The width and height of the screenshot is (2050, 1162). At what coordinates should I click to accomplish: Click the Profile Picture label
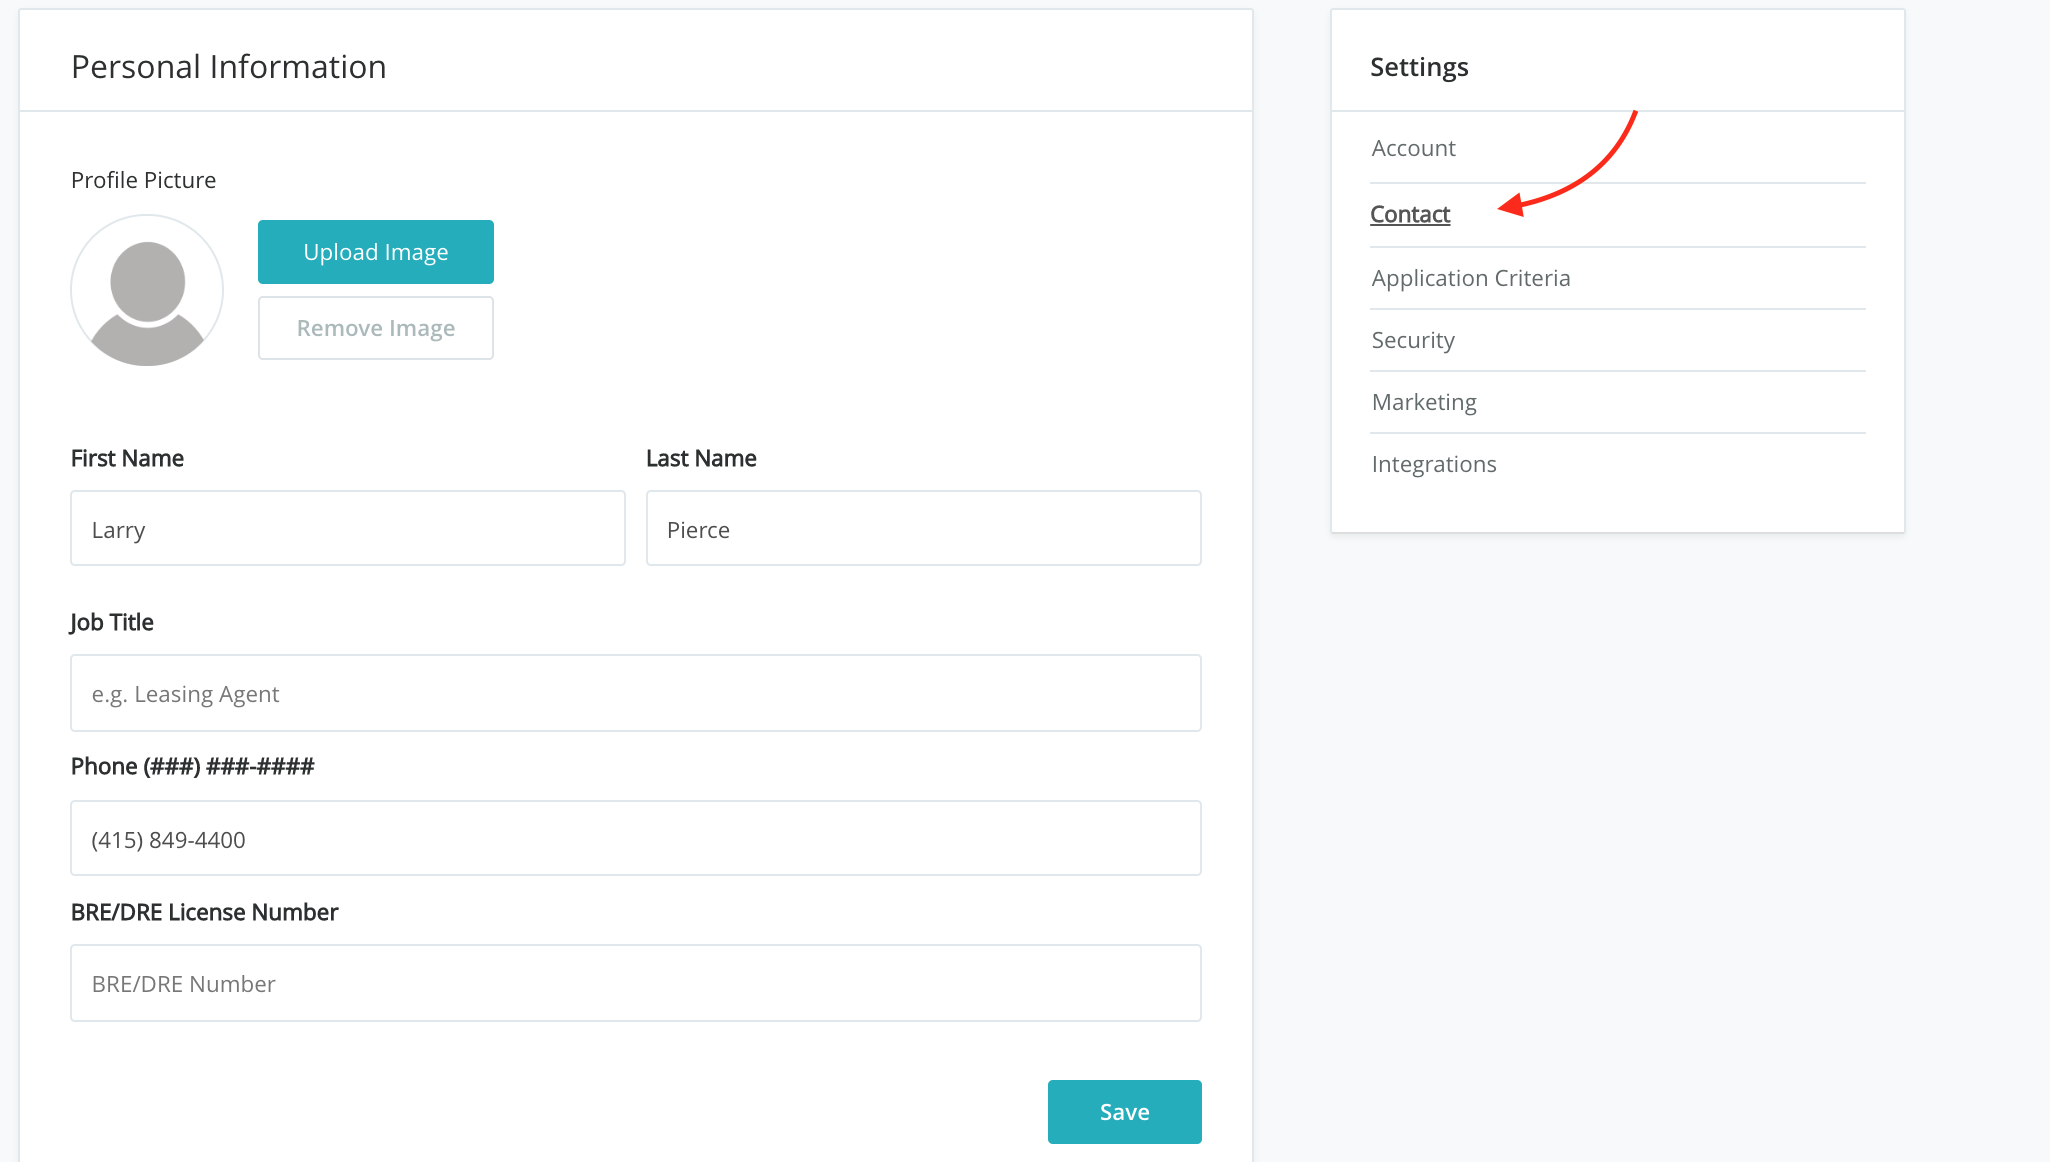(143, 180)
